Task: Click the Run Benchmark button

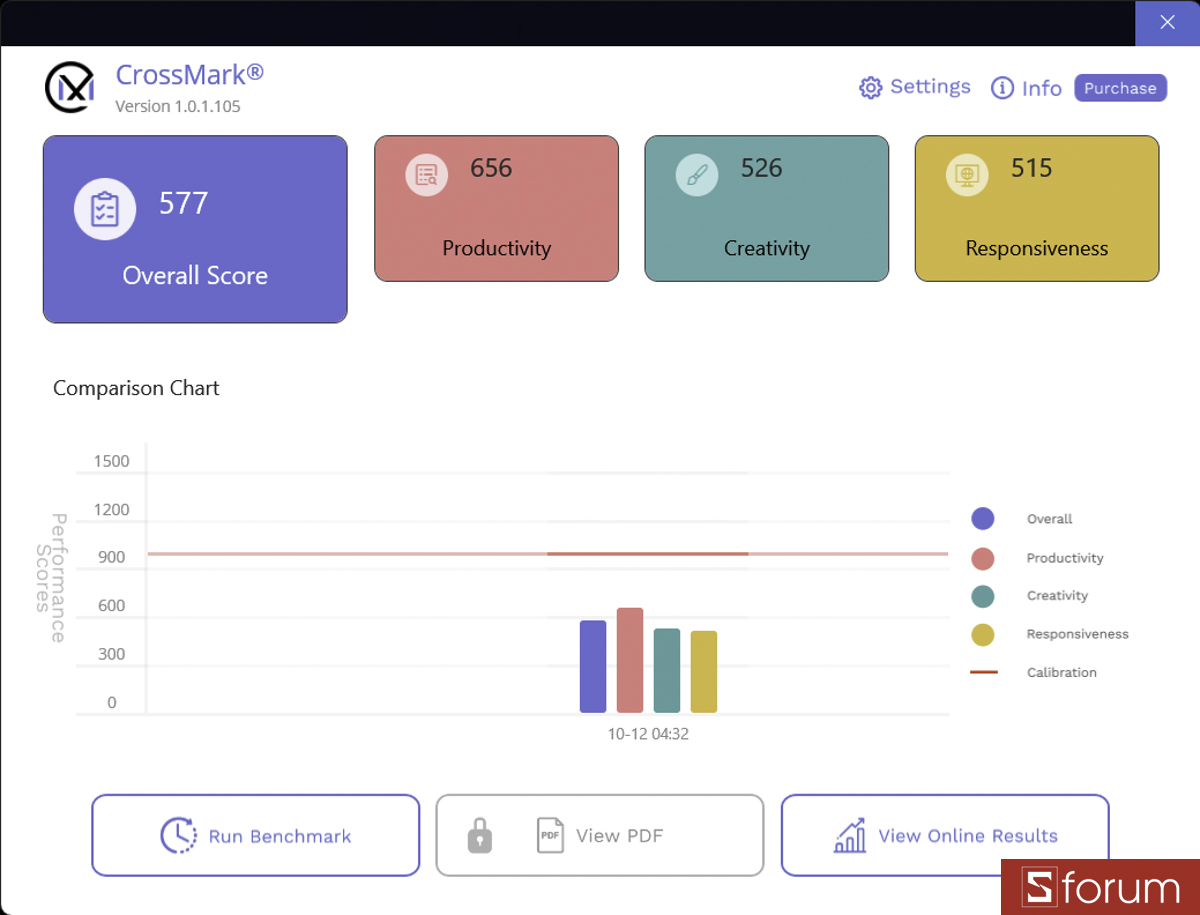Action: point(256,835)
